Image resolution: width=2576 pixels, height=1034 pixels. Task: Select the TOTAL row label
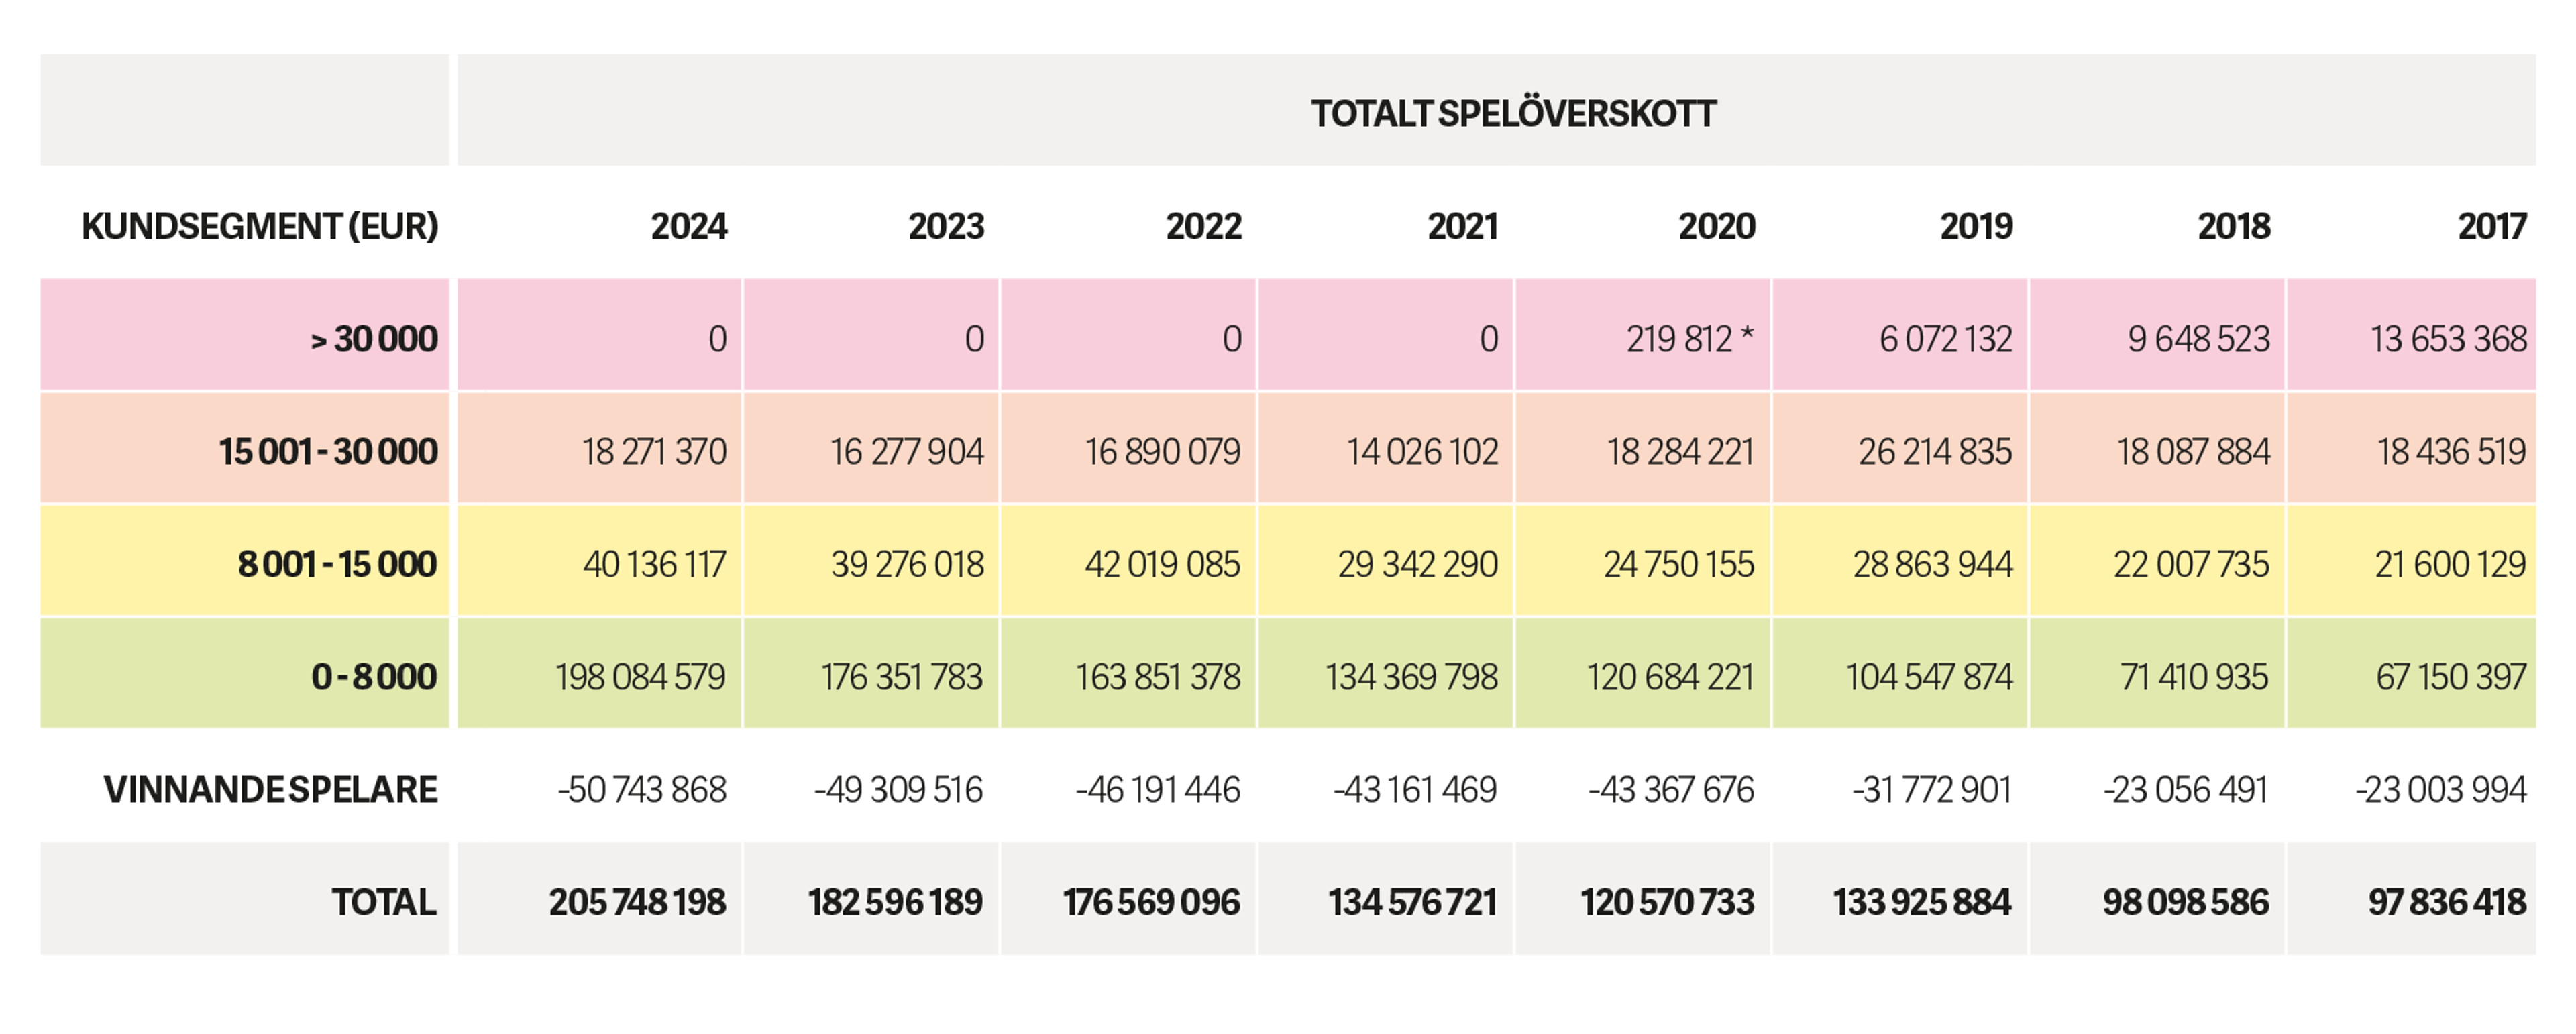click(383, 902)
